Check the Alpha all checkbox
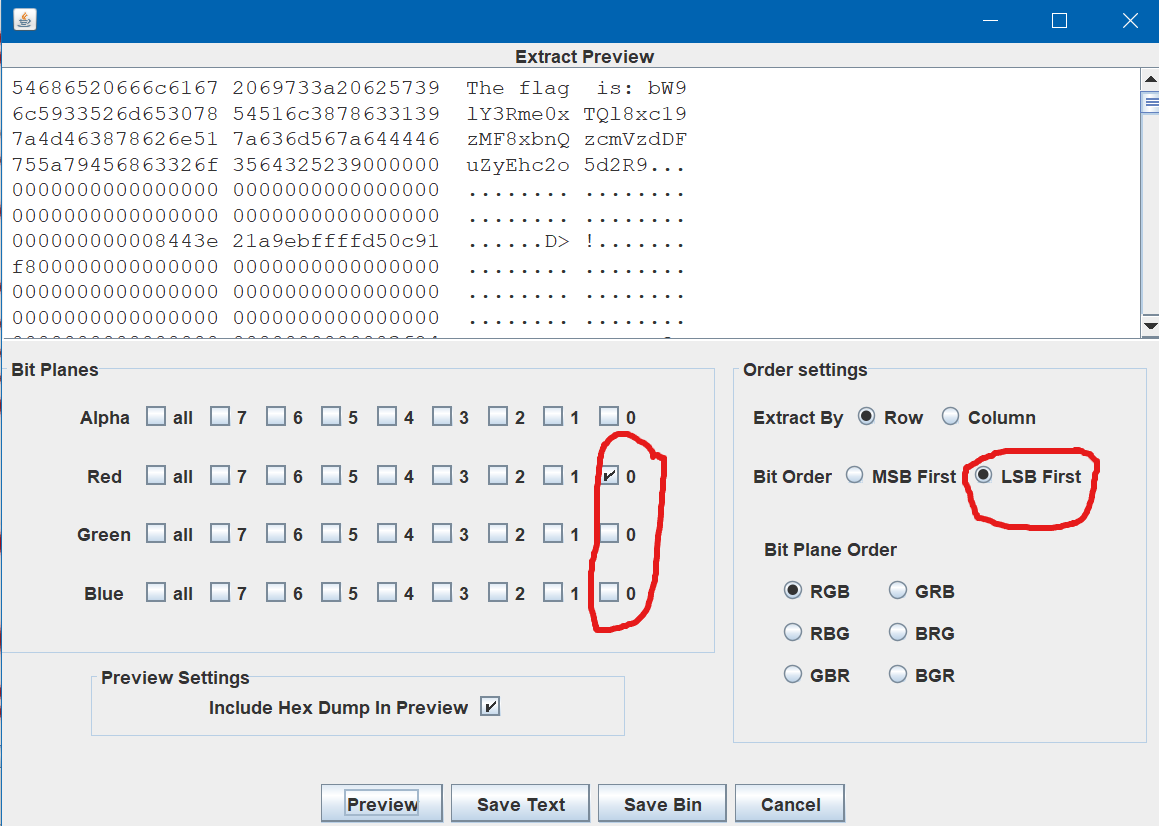1159x826 pixels. [156, 417]
